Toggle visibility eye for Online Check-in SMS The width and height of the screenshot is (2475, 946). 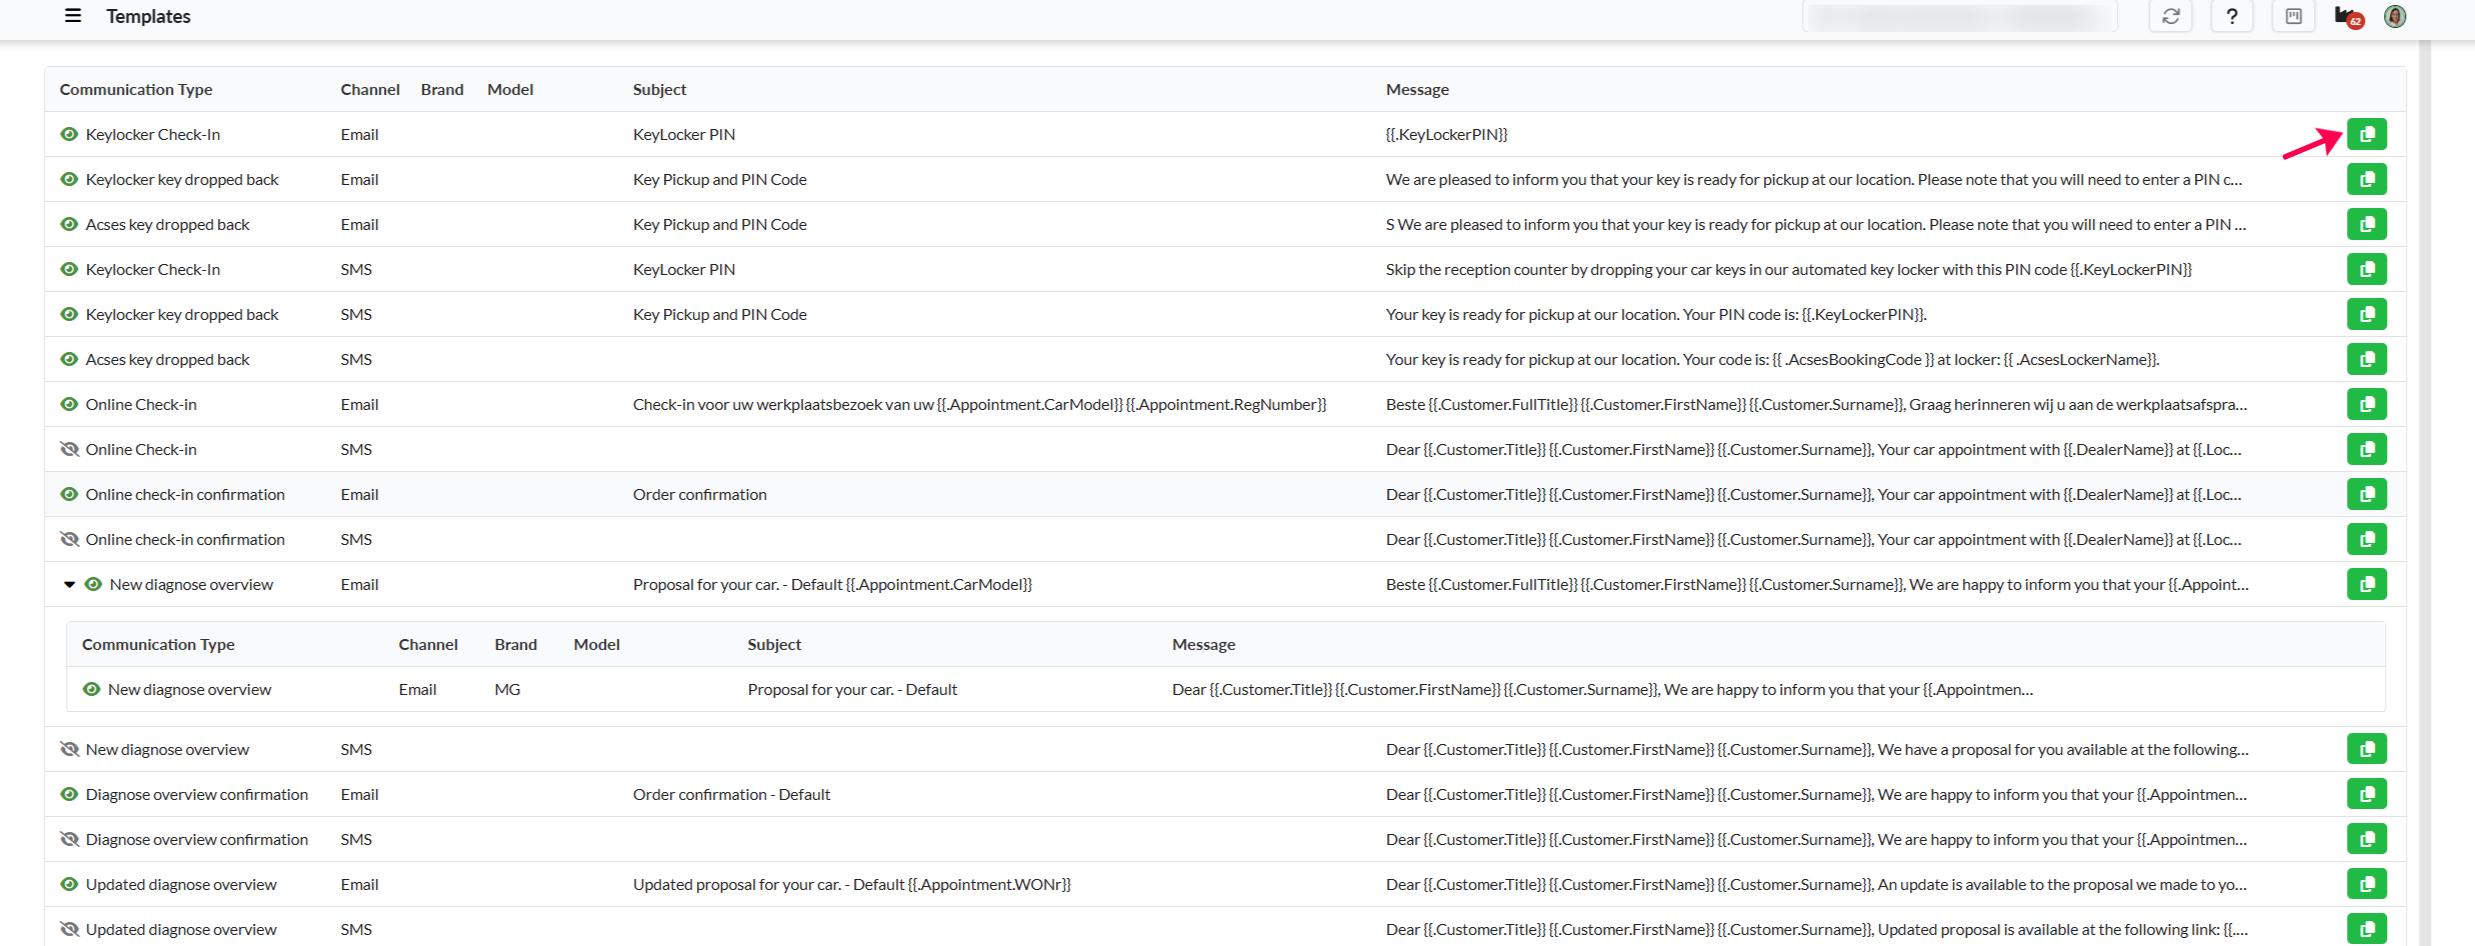[69, 449]
